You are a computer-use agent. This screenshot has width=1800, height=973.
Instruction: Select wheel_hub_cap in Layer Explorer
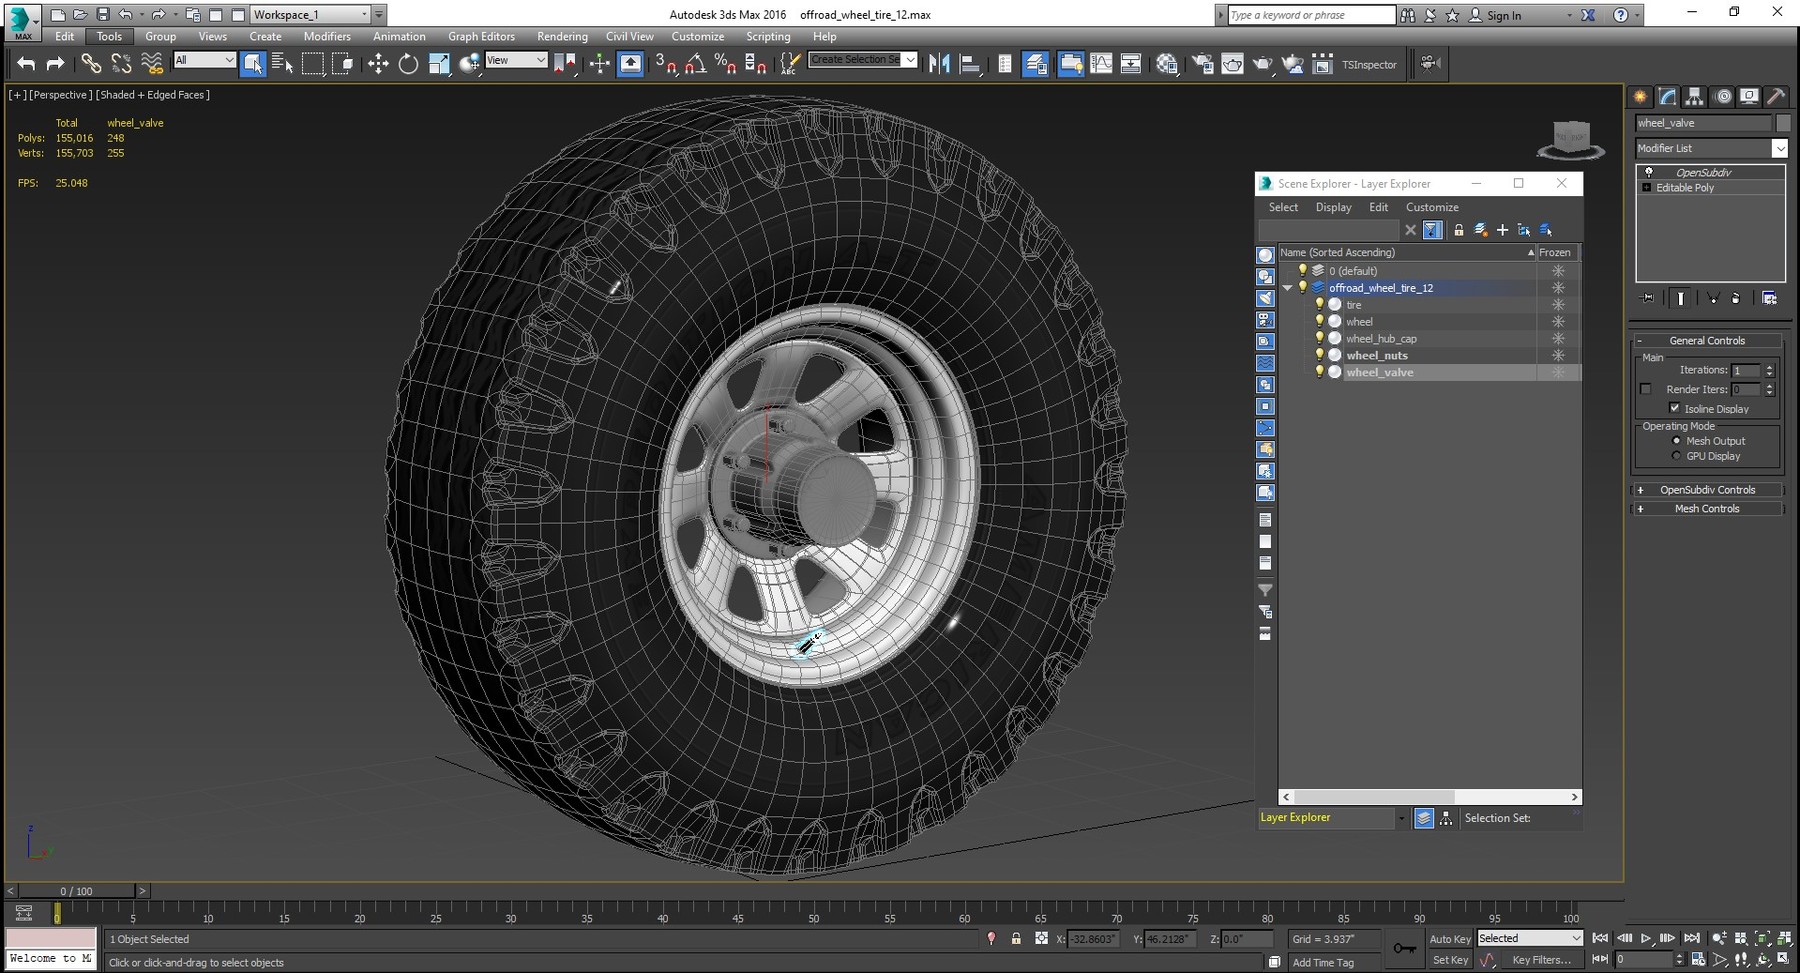tap(1380, 339)
